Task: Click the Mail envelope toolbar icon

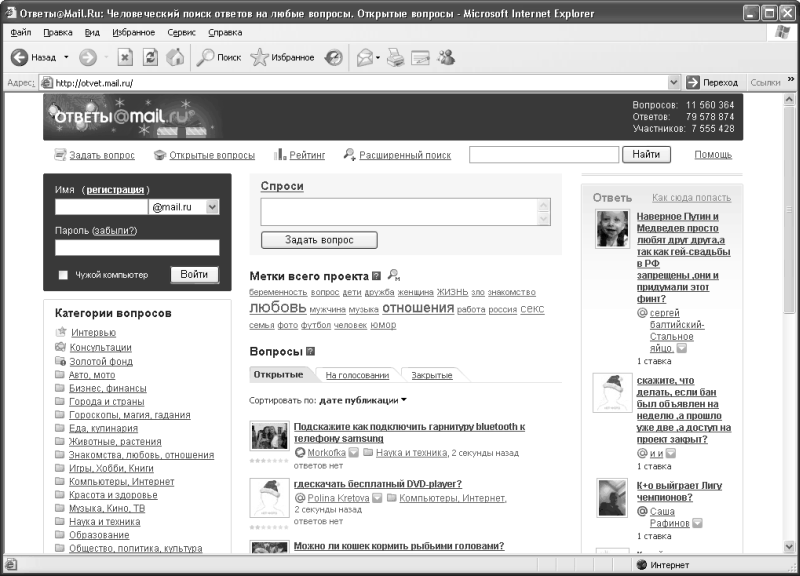Action: click(x=364, y=58)
